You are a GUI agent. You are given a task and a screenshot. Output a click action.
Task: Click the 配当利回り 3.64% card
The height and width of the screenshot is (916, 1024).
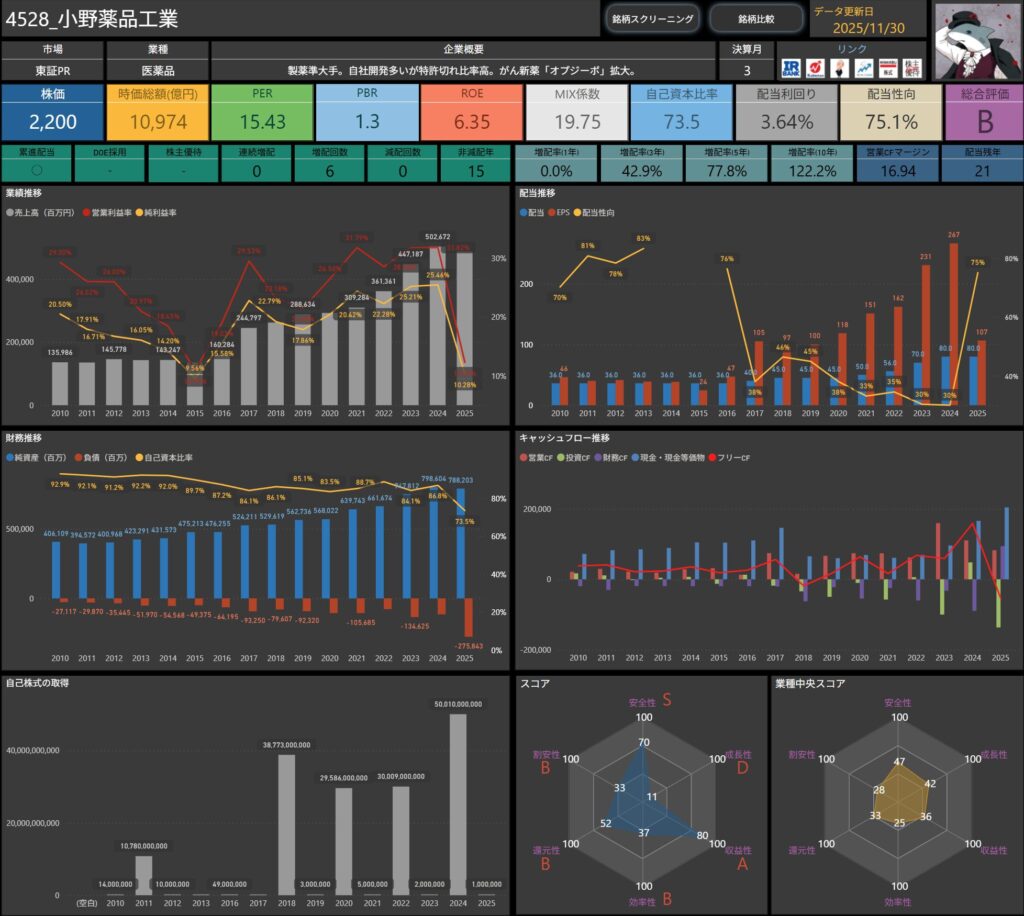click(785, 113)
